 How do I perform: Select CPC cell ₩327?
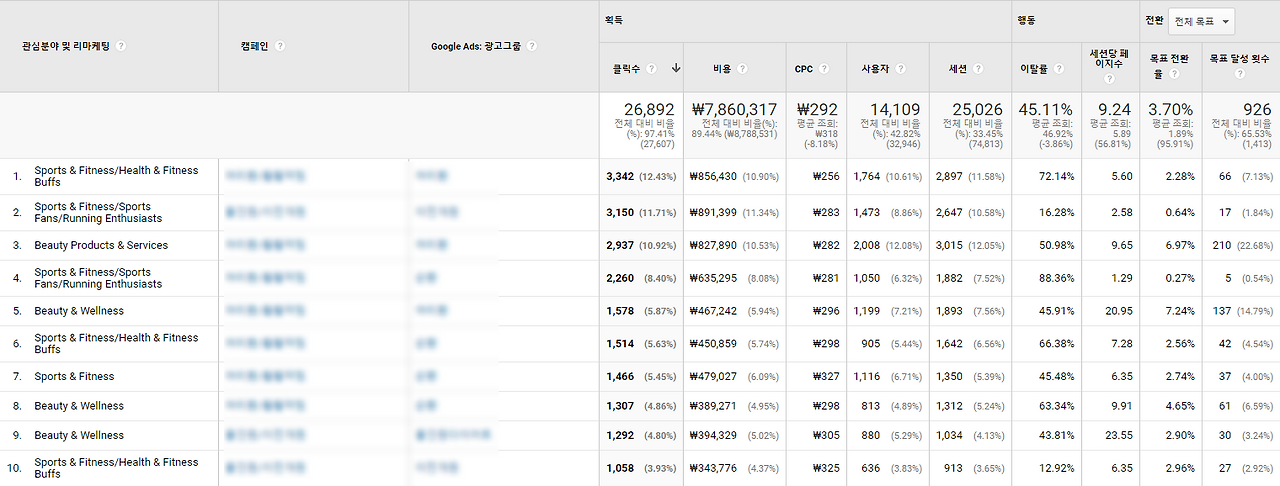826,377
